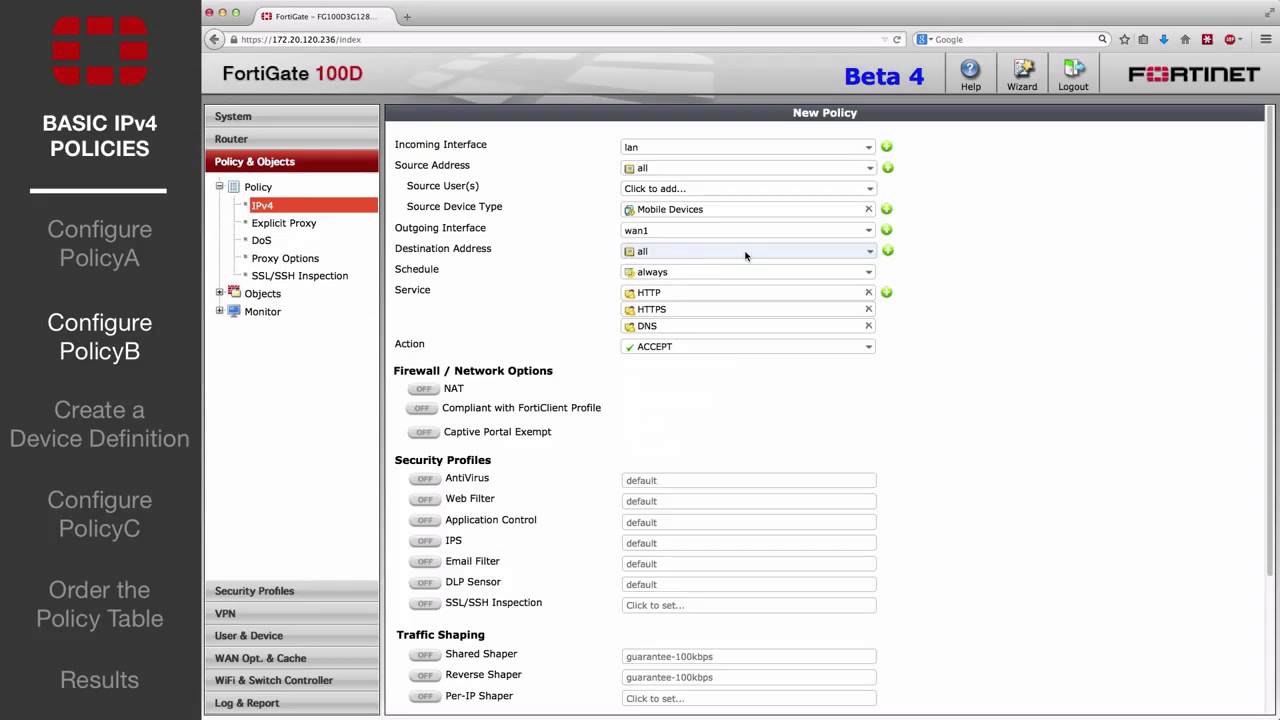Enable the IPS toggle

(424, 541)
